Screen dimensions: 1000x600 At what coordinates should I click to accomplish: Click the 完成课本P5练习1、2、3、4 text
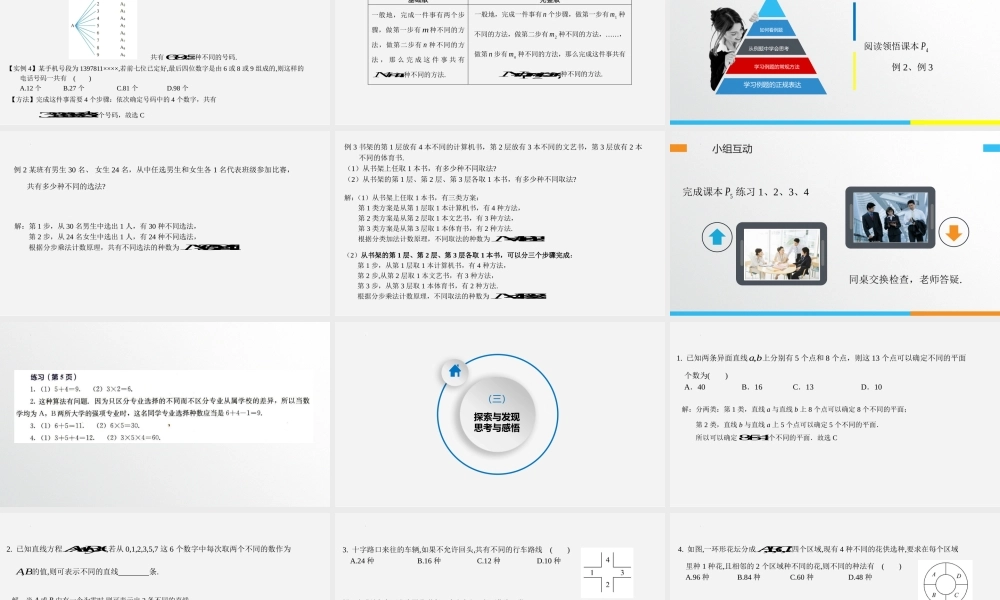click(x=748, y=192)
